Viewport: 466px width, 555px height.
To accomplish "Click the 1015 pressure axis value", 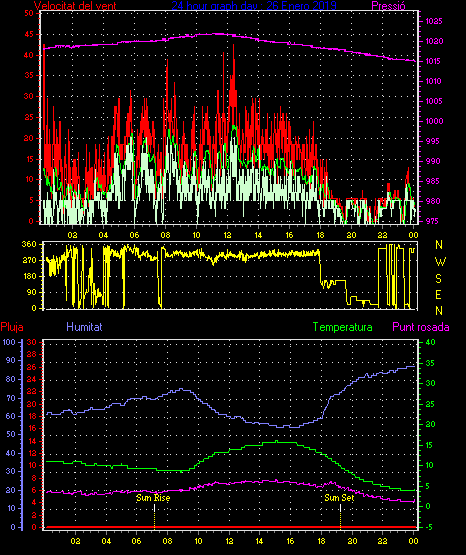I will coord(434,61).
